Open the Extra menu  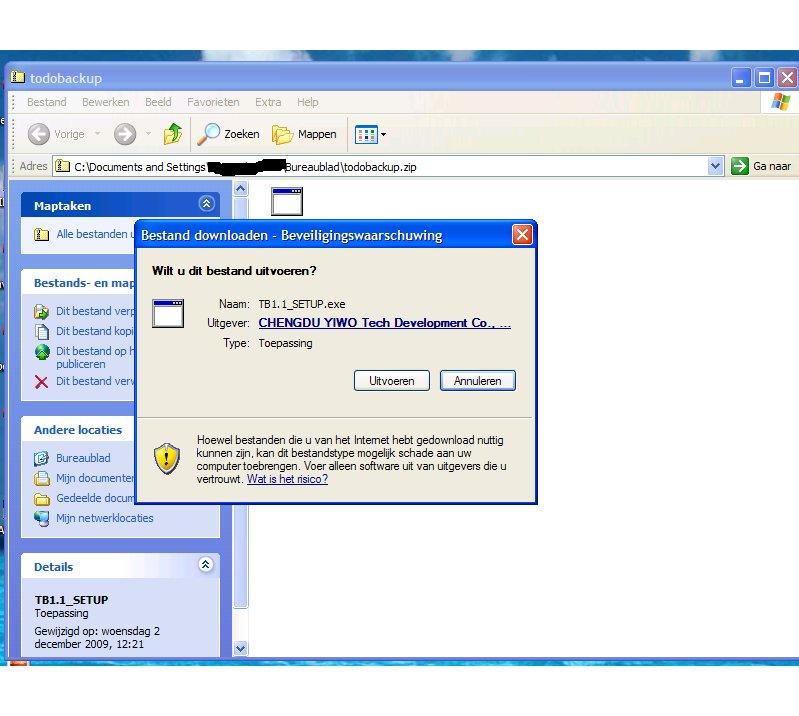tap(268, 102)
